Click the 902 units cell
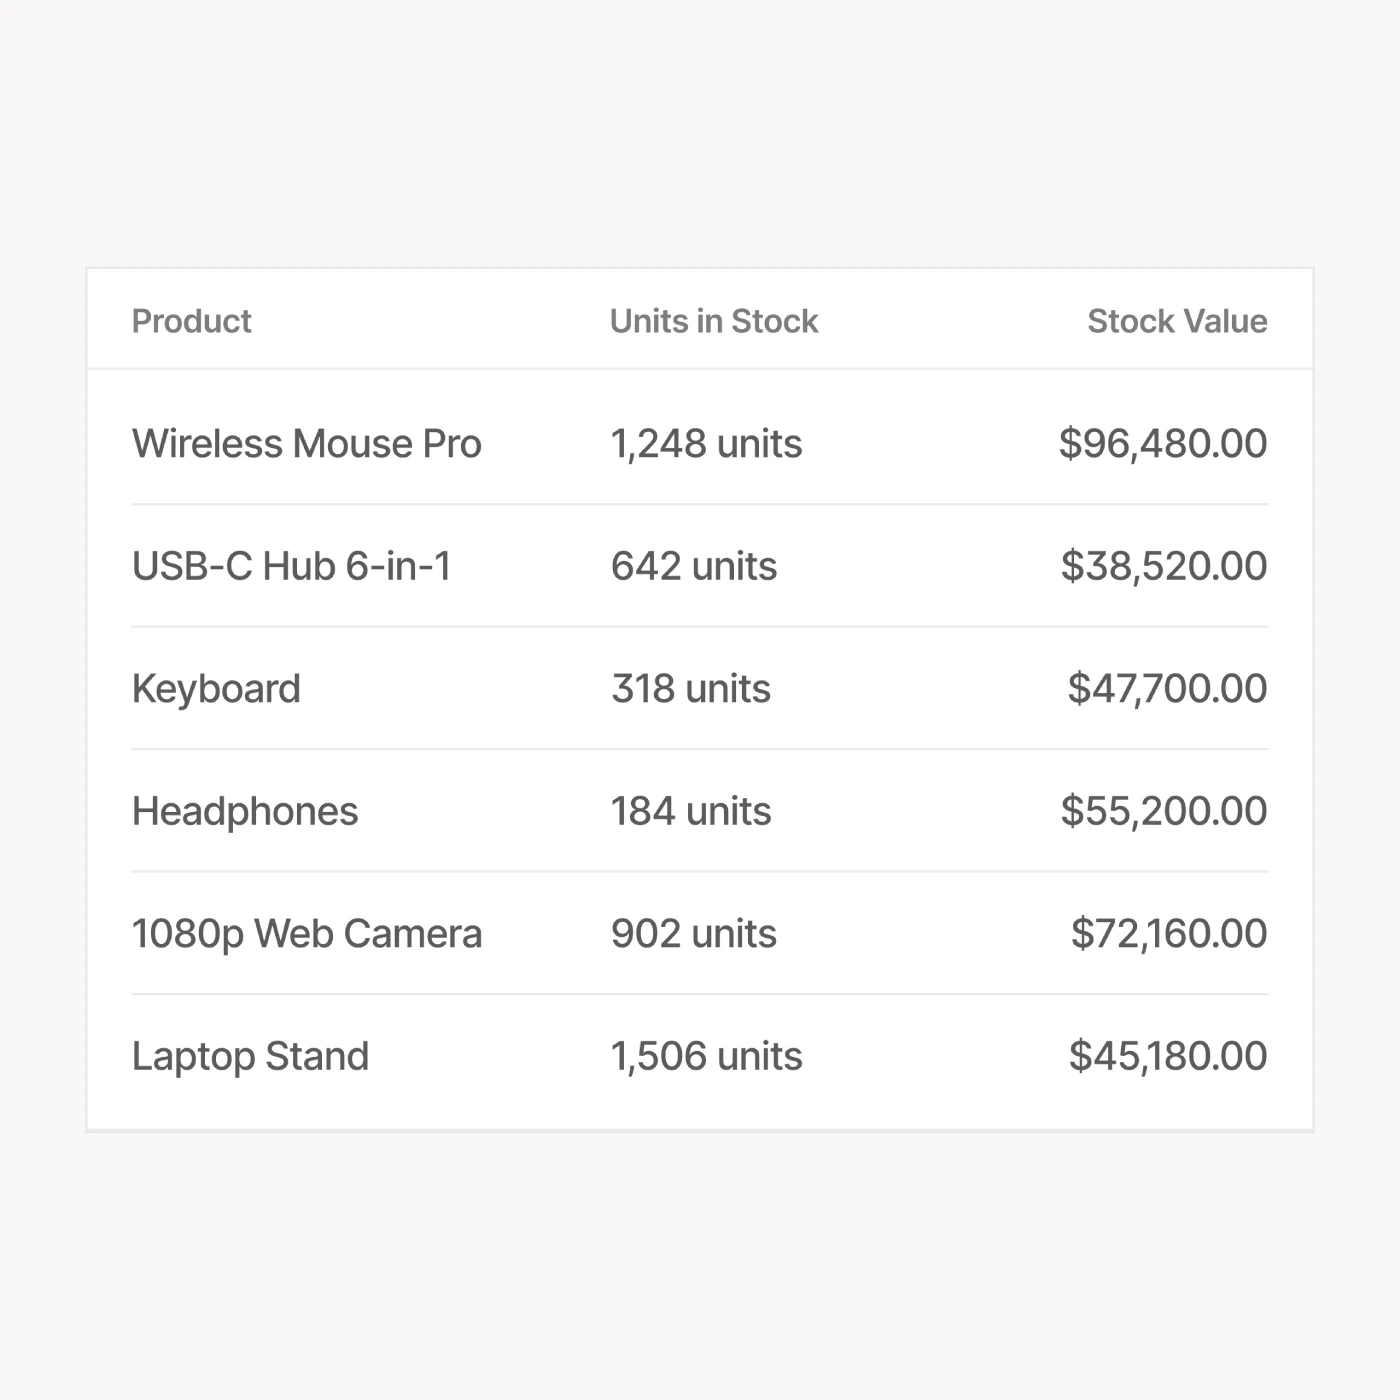 pyautogui.click(x=693, y=933)
